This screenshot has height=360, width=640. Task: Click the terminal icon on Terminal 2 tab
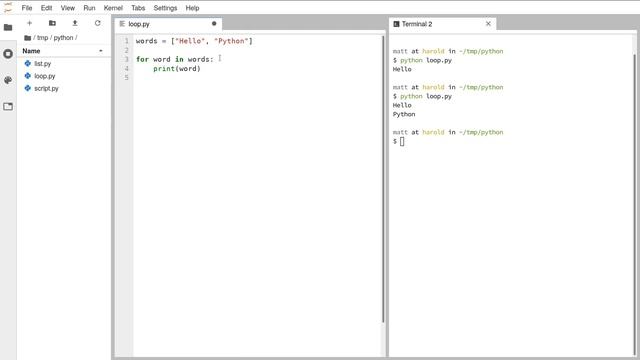(x=396, y=24)
